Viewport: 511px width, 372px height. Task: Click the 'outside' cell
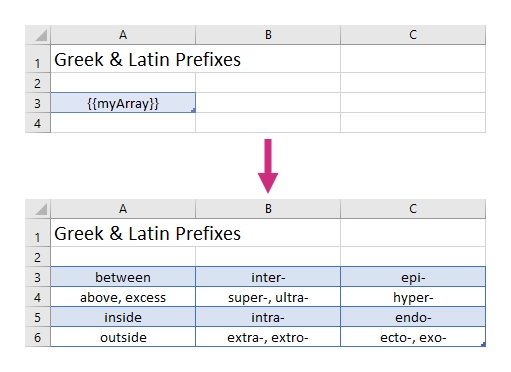tap(123, 337)
